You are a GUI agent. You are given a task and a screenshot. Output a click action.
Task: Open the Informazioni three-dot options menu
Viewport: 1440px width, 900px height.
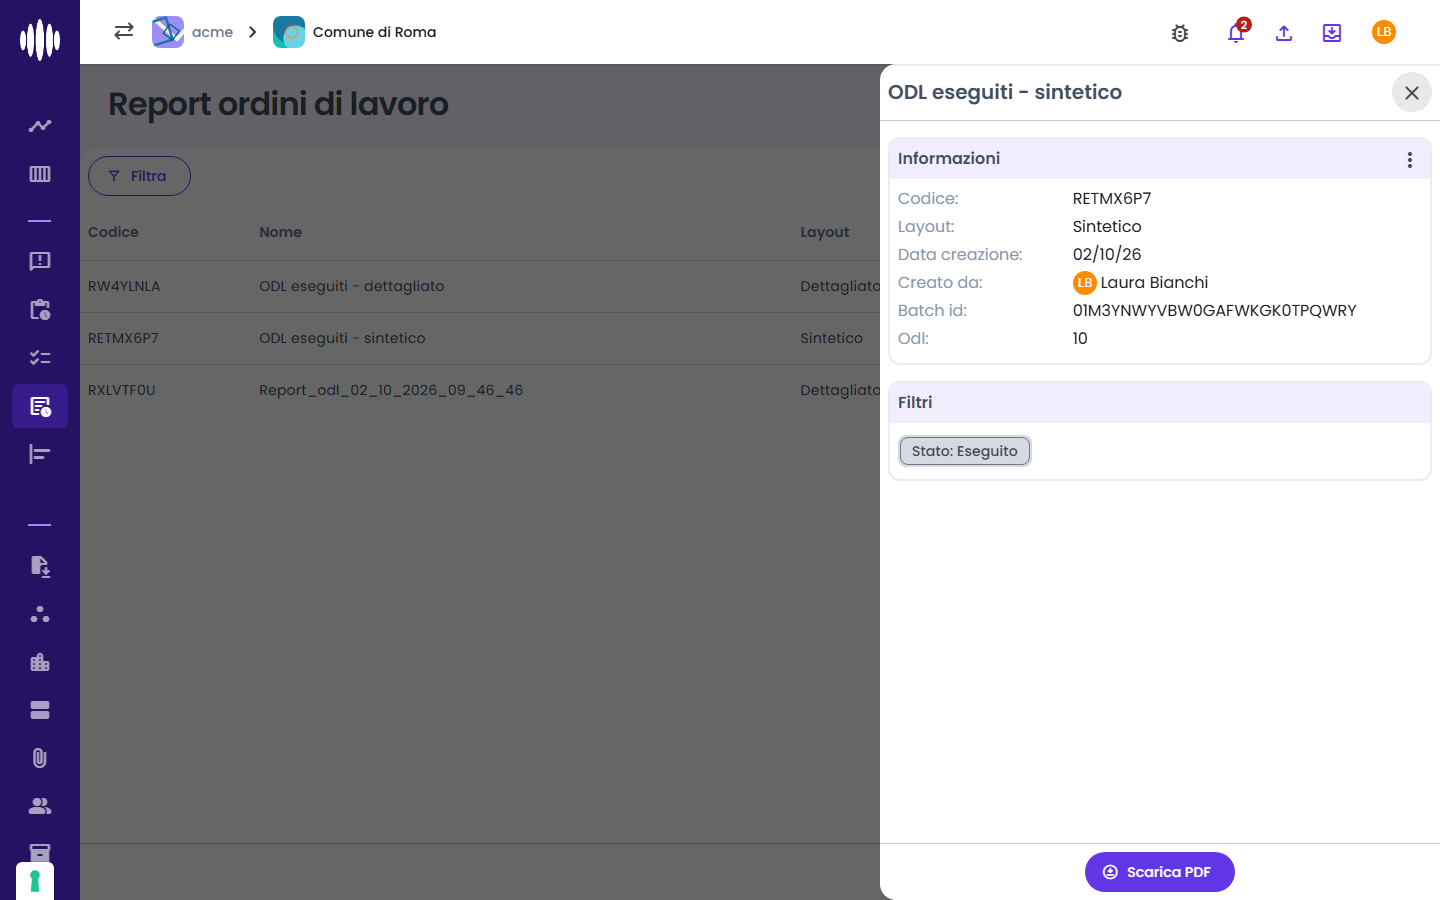[x=1410, y=160]
